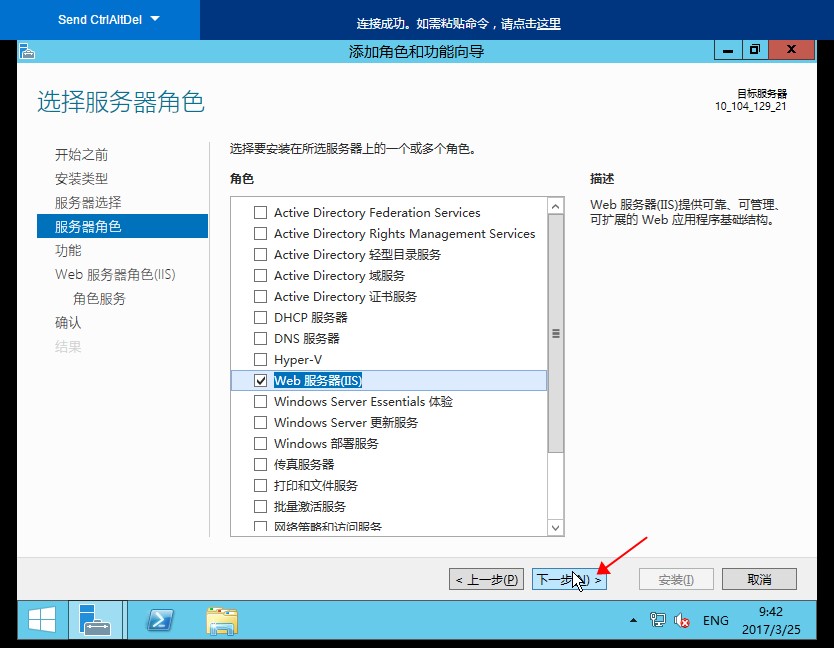This screenshot has width=834, height=648.
Task: Click the roles list scroll down arrow
Action: coord(556,528)
